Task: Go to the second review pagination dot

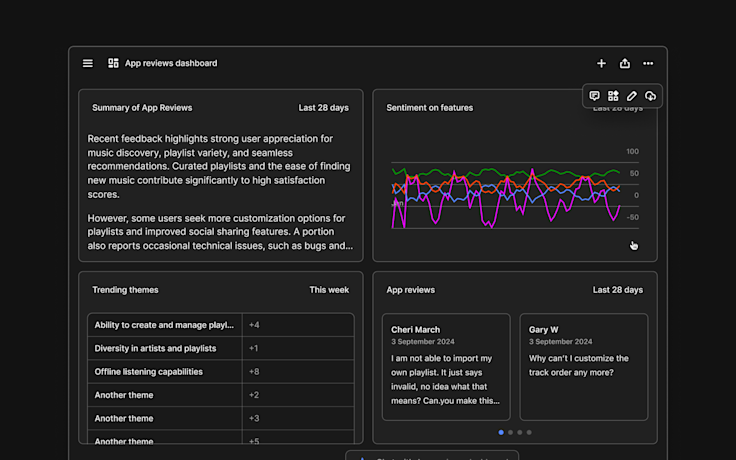Action: tap(510, 432)
